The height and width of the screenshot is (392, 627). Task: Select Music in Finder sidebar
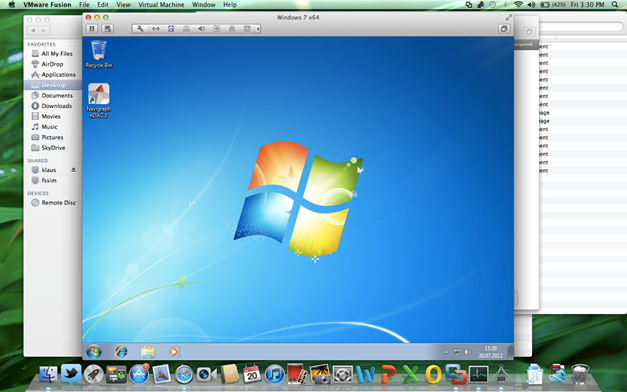point(53,127)
